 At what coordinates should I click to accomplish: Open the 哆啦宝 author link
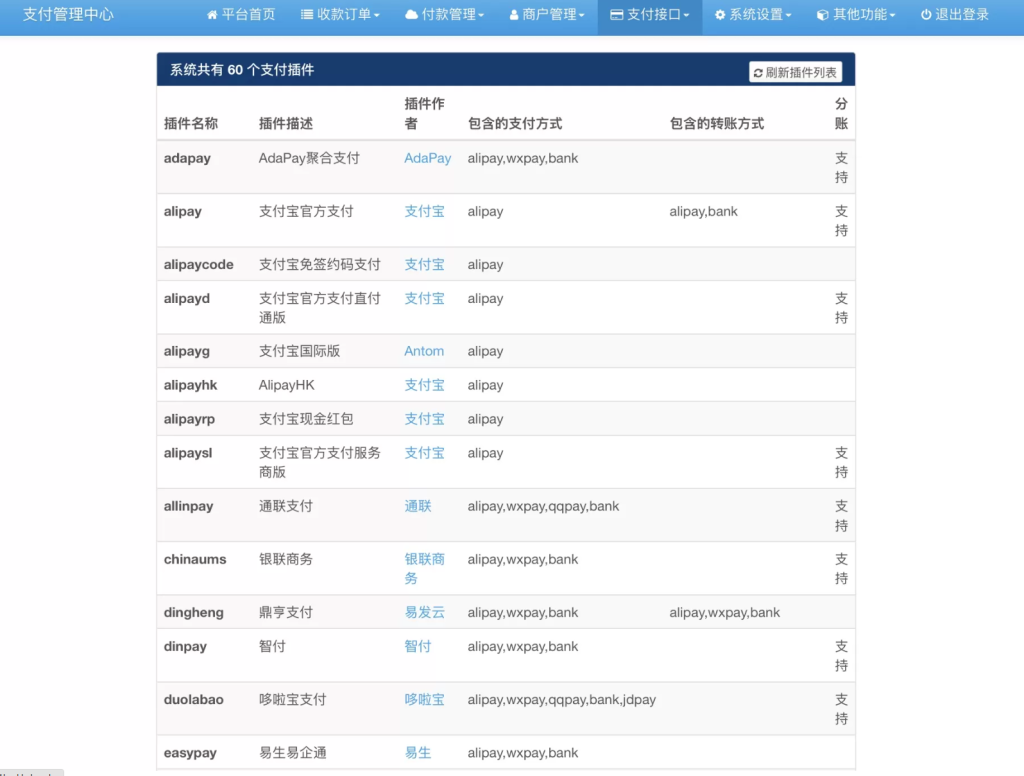[424, 700]
